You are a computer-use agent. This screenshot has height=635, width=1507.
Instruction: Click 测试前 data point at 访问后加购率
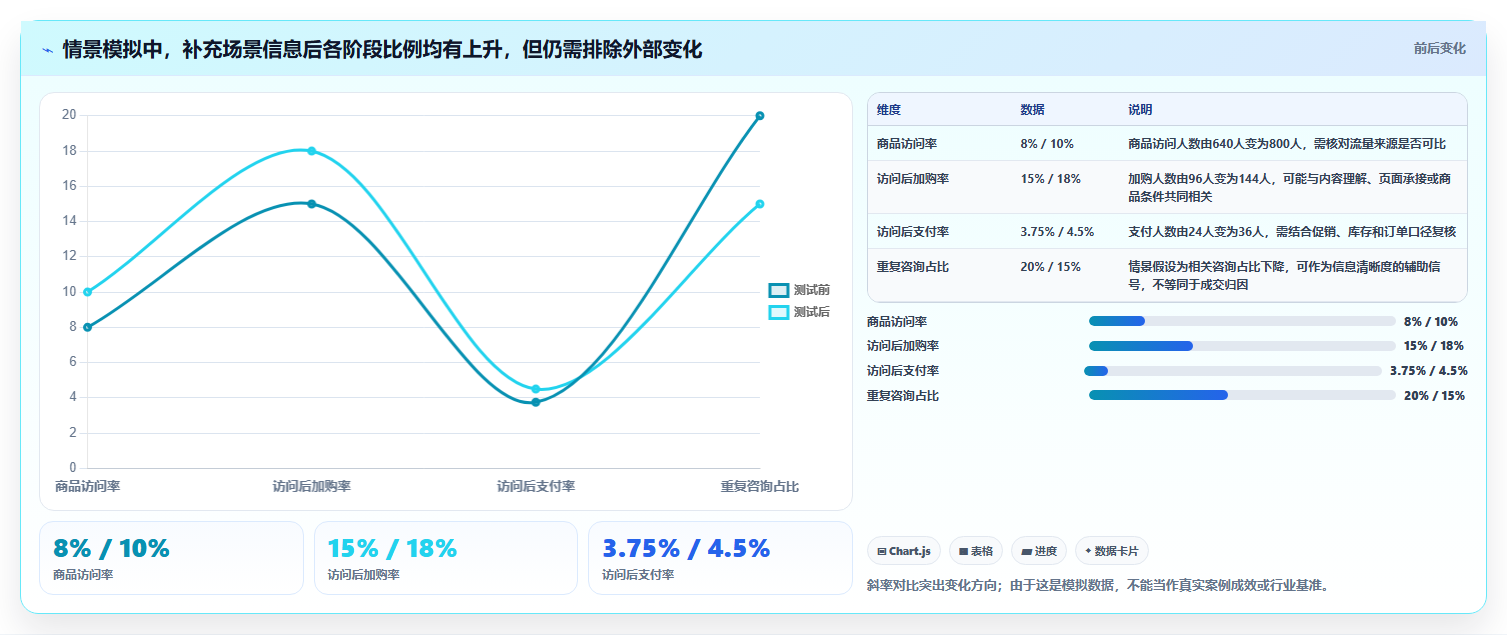[312, 204]
